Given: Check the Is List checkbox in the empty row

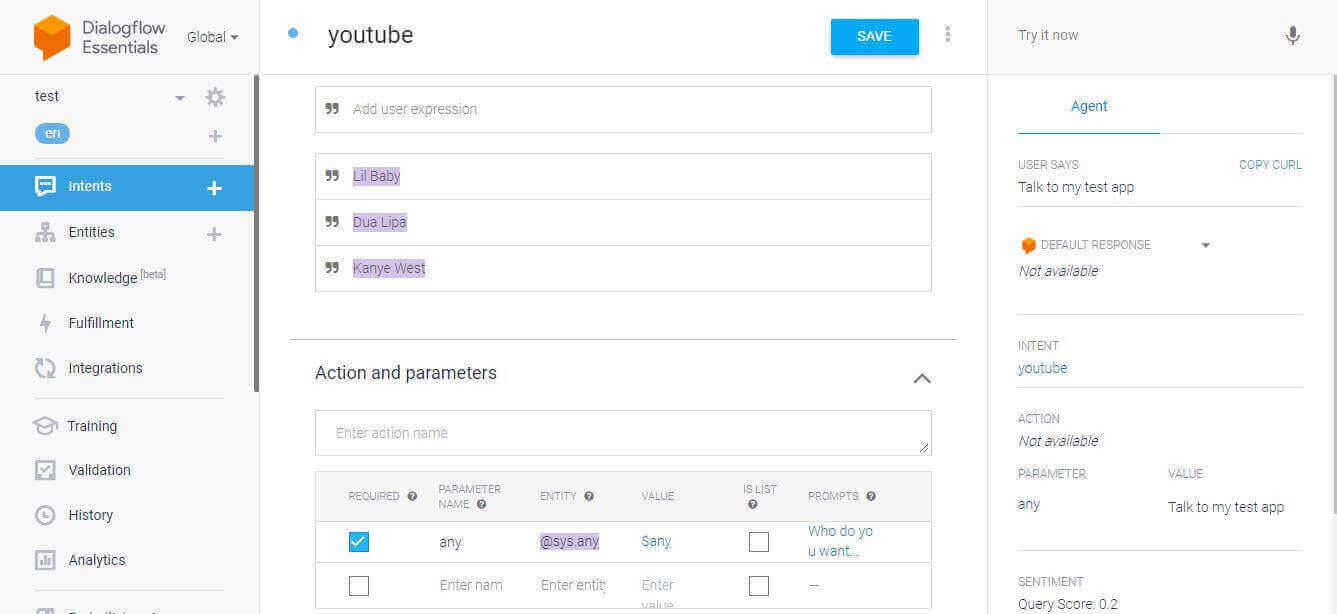Looking at the screenshot, I should click(759, 586).
